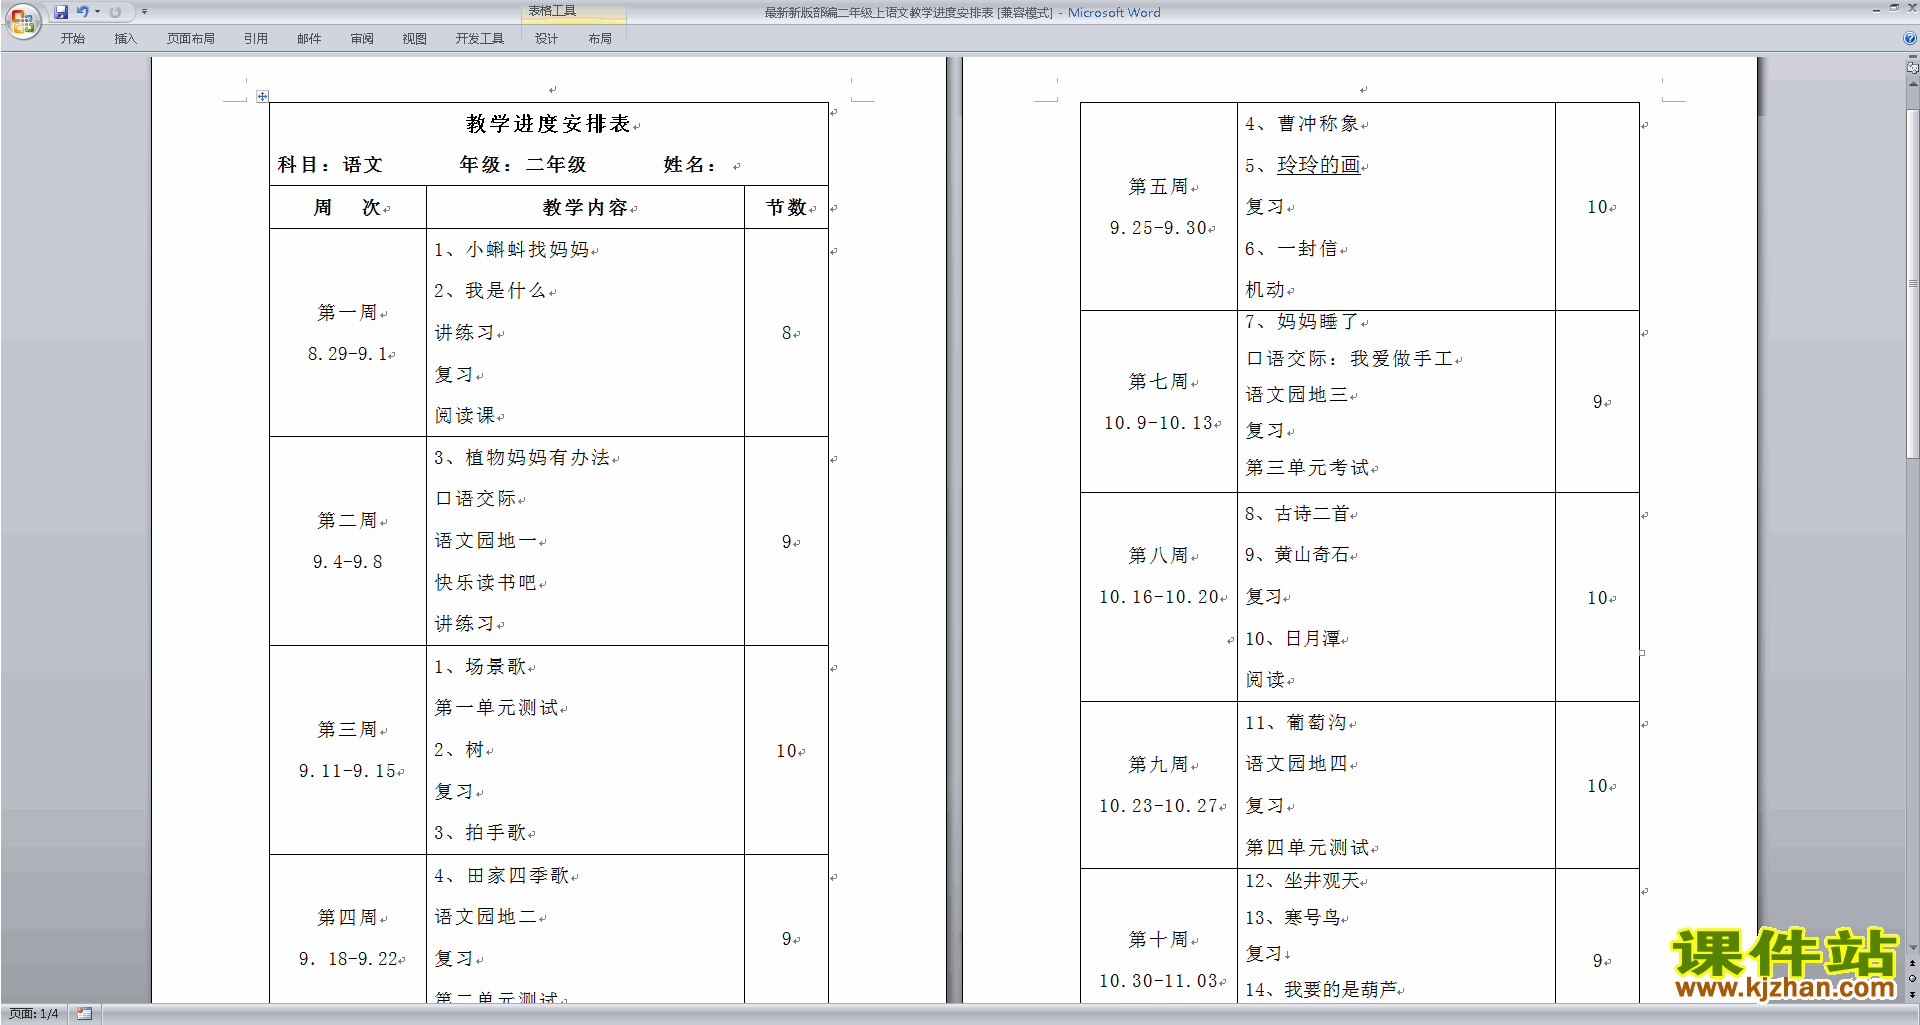Viewport: 1920px width, 1025px height.
Task: Click 第一单元测试 line
Action: [496, 708]
